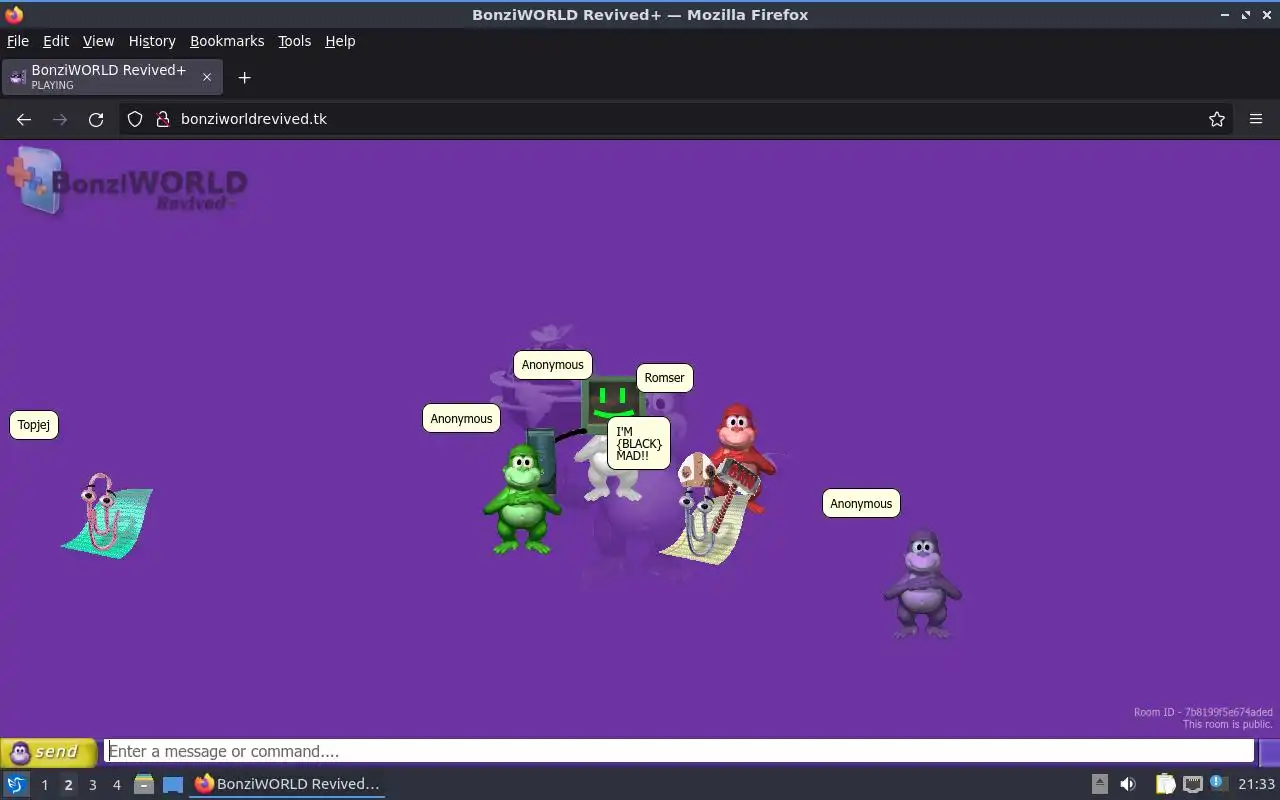Open the tracking protection shield

pyautogui.click(x=135, y=119)
